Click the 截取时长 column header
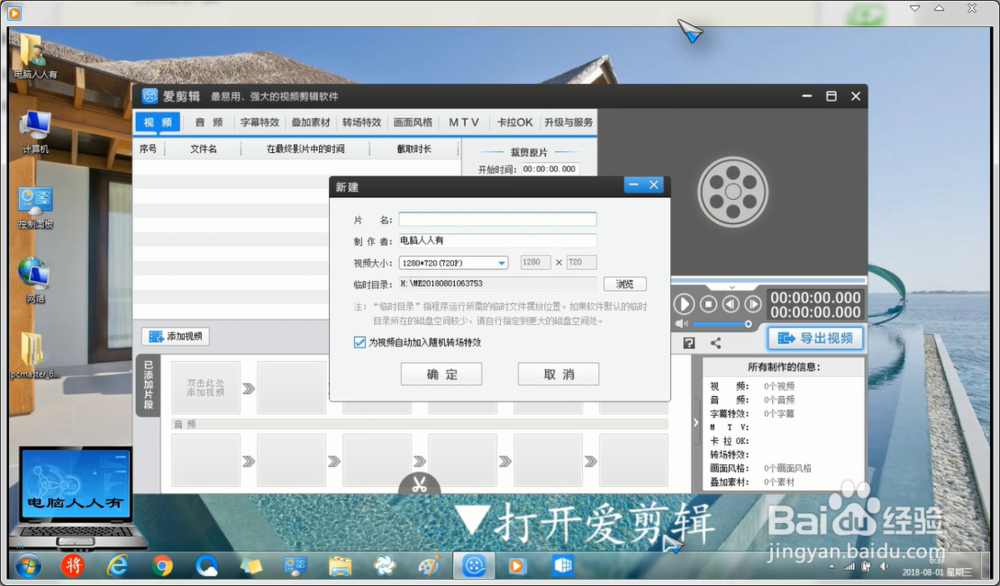1000x586 pixels. [414, 149]
